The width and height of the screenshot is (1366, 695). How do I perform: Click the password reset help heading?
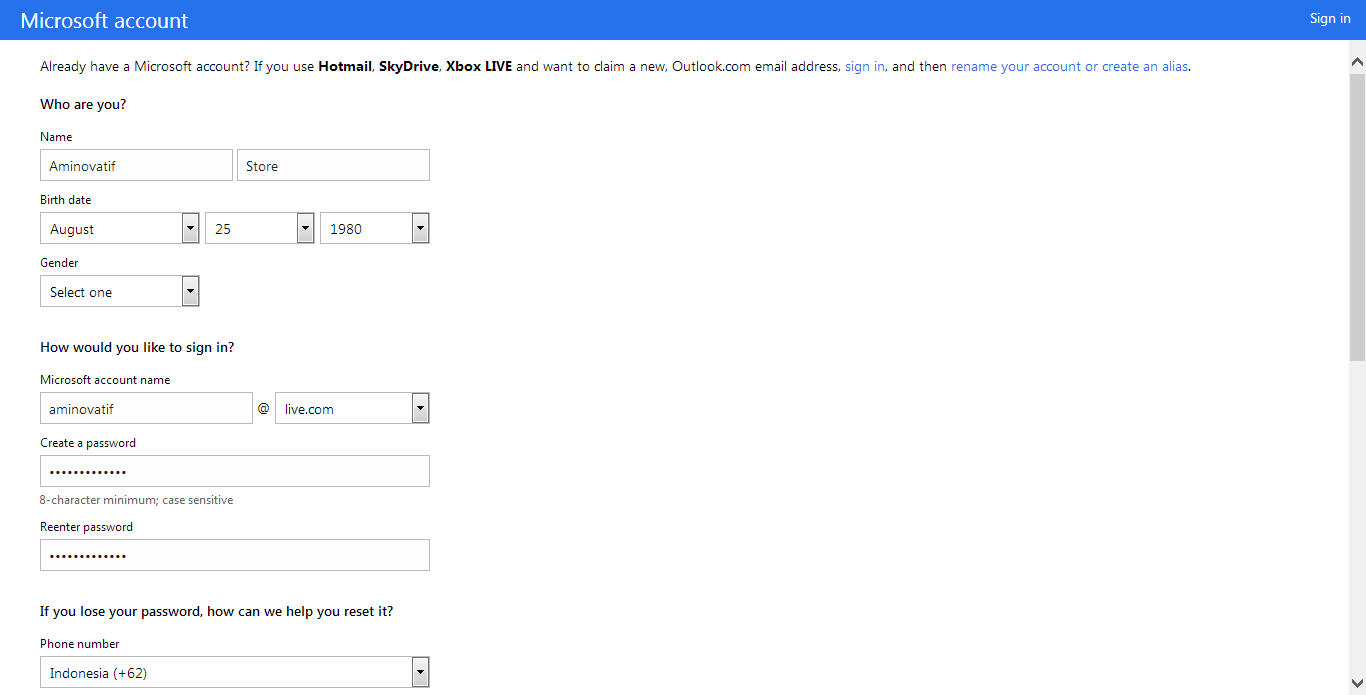pos(216,611)
